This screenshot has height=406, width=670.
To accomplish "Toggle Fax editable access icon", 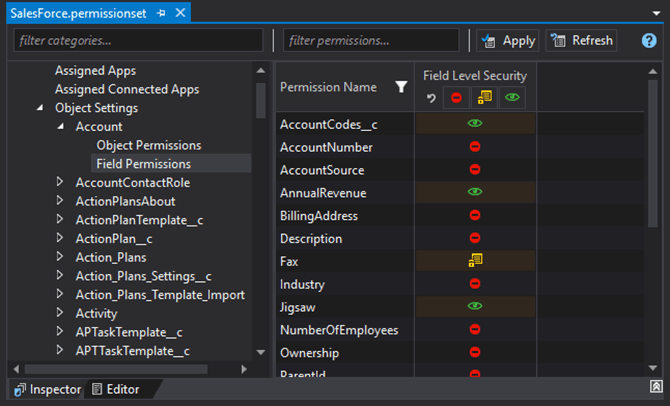I will [475, 260].
